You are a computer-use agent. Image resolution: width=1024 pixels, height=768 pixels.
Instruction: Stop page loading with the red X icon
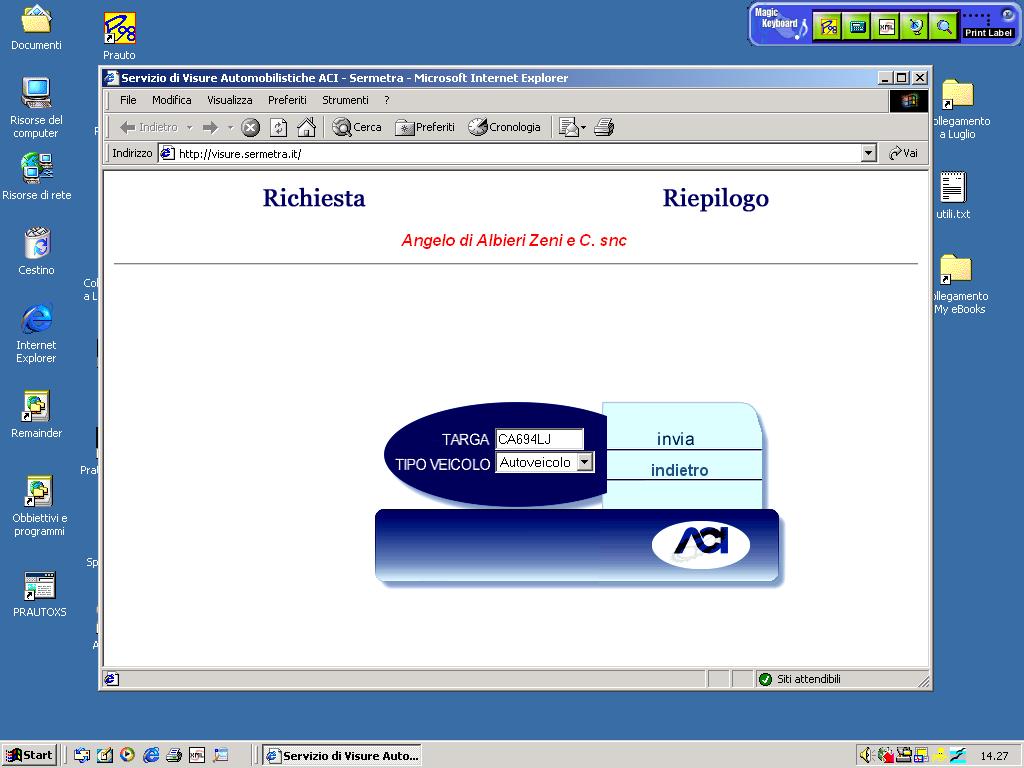click(250, 127)
